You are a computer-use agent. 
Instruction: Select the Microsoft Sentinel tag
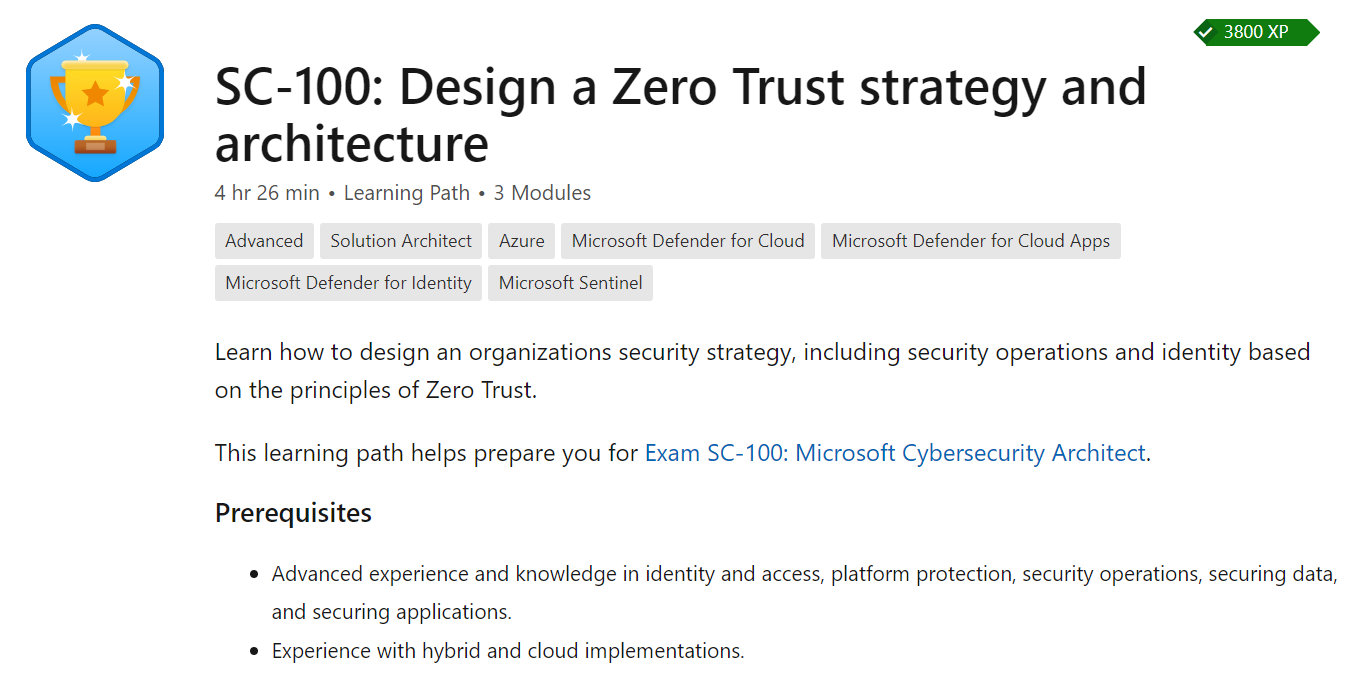pos(570,283)
